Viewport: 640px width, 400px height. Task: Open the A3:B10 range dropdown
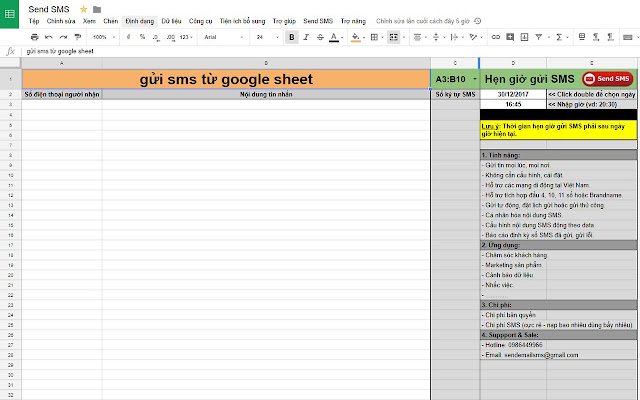point(475,79)
